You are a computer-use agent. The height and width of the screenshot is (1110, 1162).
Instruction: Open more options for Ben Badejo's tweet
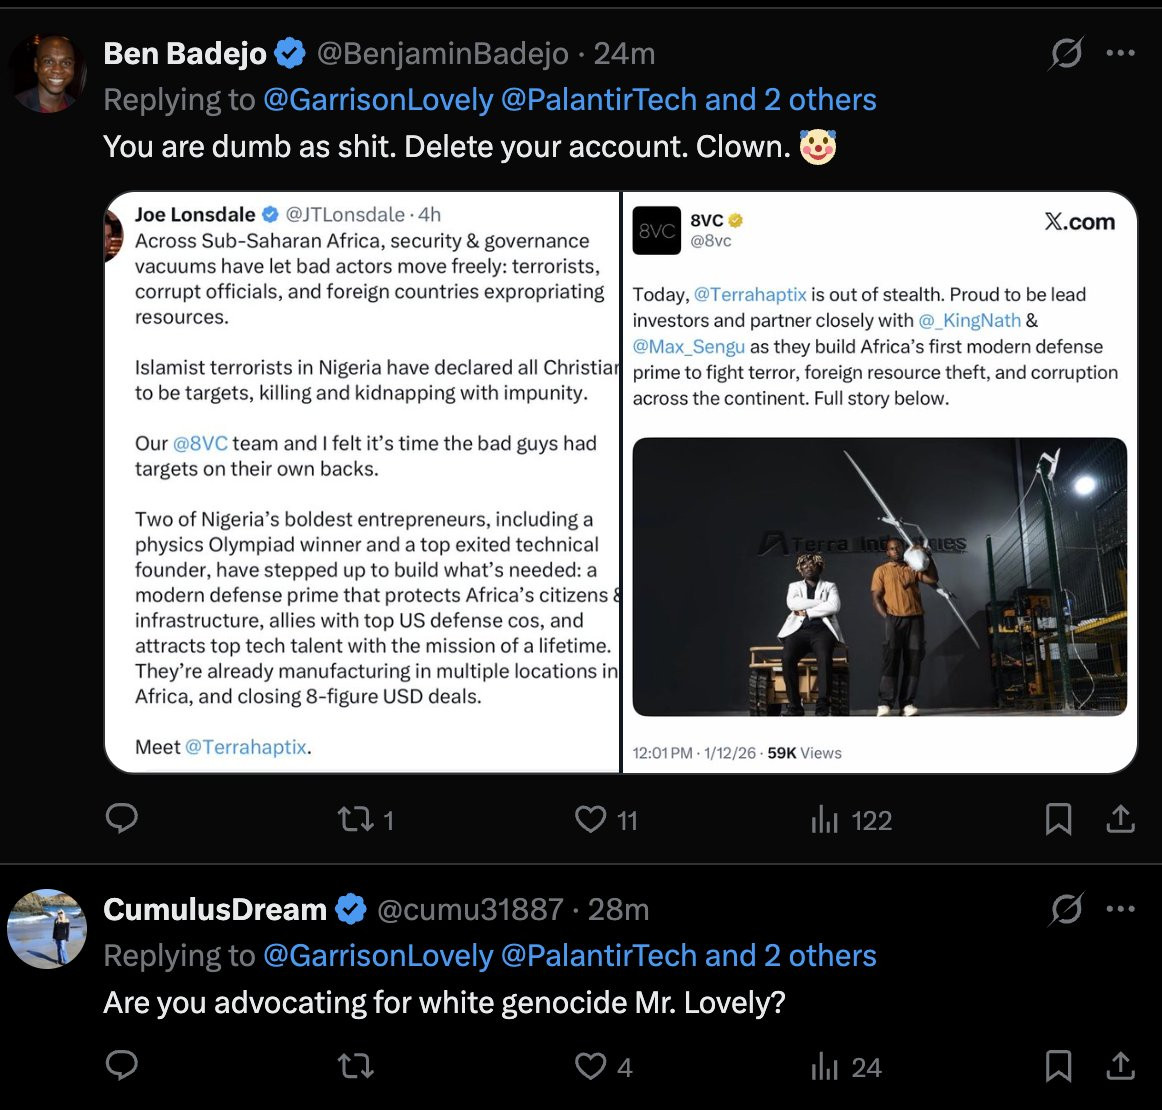click(1121, 53)
